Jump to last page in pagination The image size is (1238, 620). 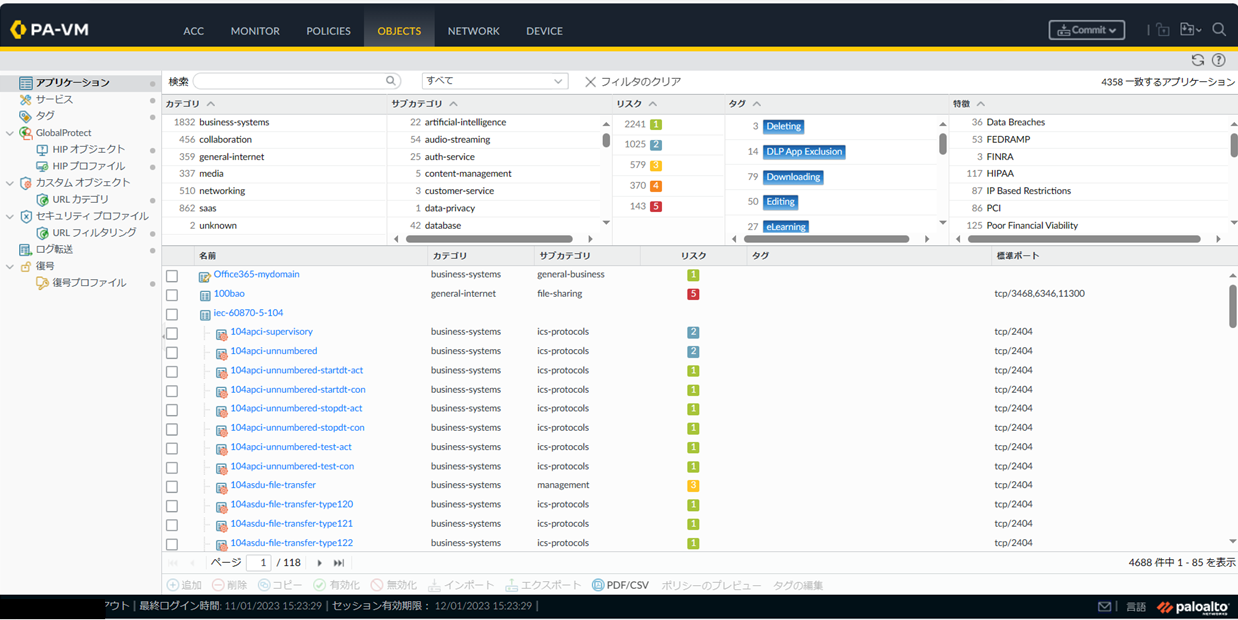click(x=339, y=563)
